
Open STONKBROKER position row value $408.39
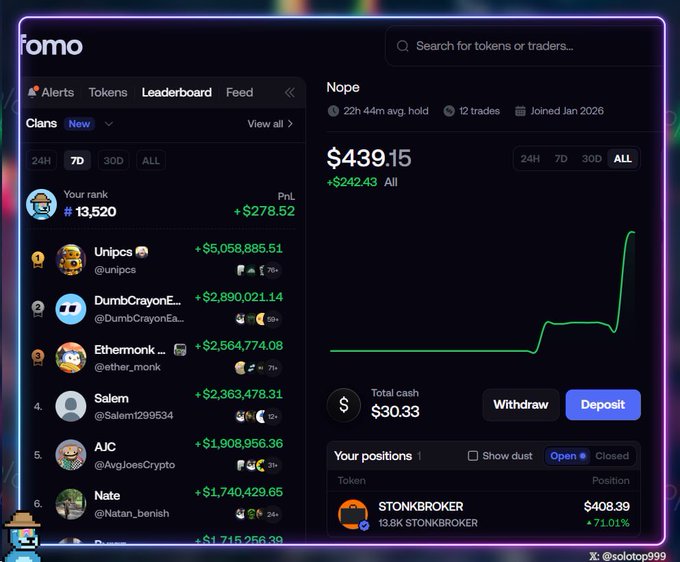(606, 506)
